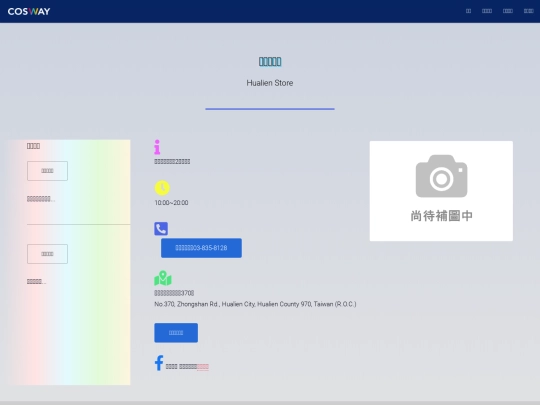Click the COSWAY logo in the header
The width and height of the screenshot is (540, 405).
pos(29,11)
